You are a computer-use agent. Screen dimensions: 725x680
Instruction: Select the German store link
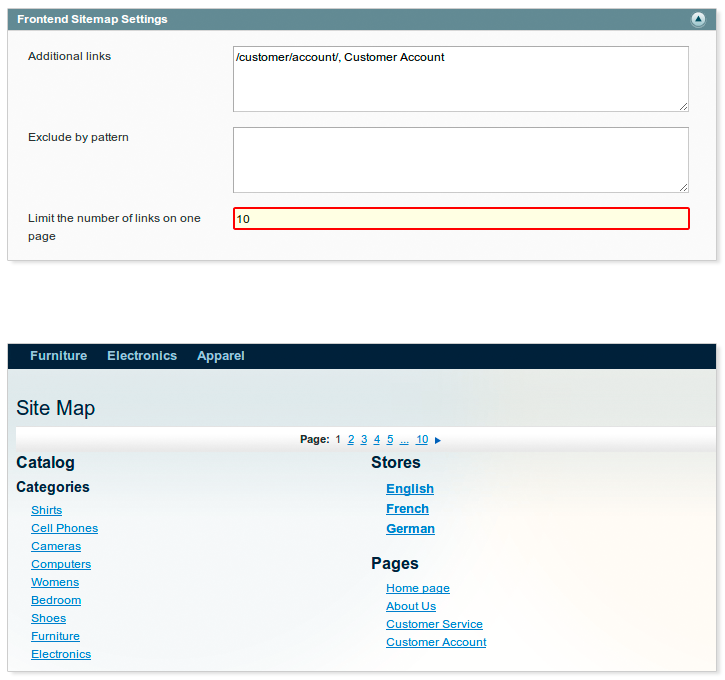(x=410, y=529)
